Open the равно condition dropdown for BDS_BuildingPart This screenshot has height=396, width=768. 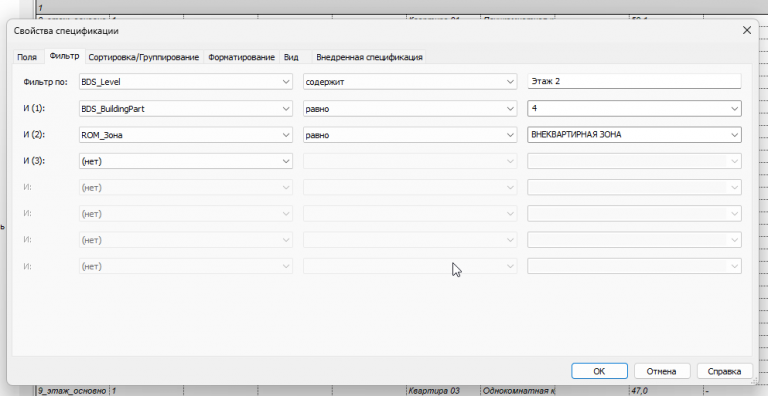coord(409,108)
